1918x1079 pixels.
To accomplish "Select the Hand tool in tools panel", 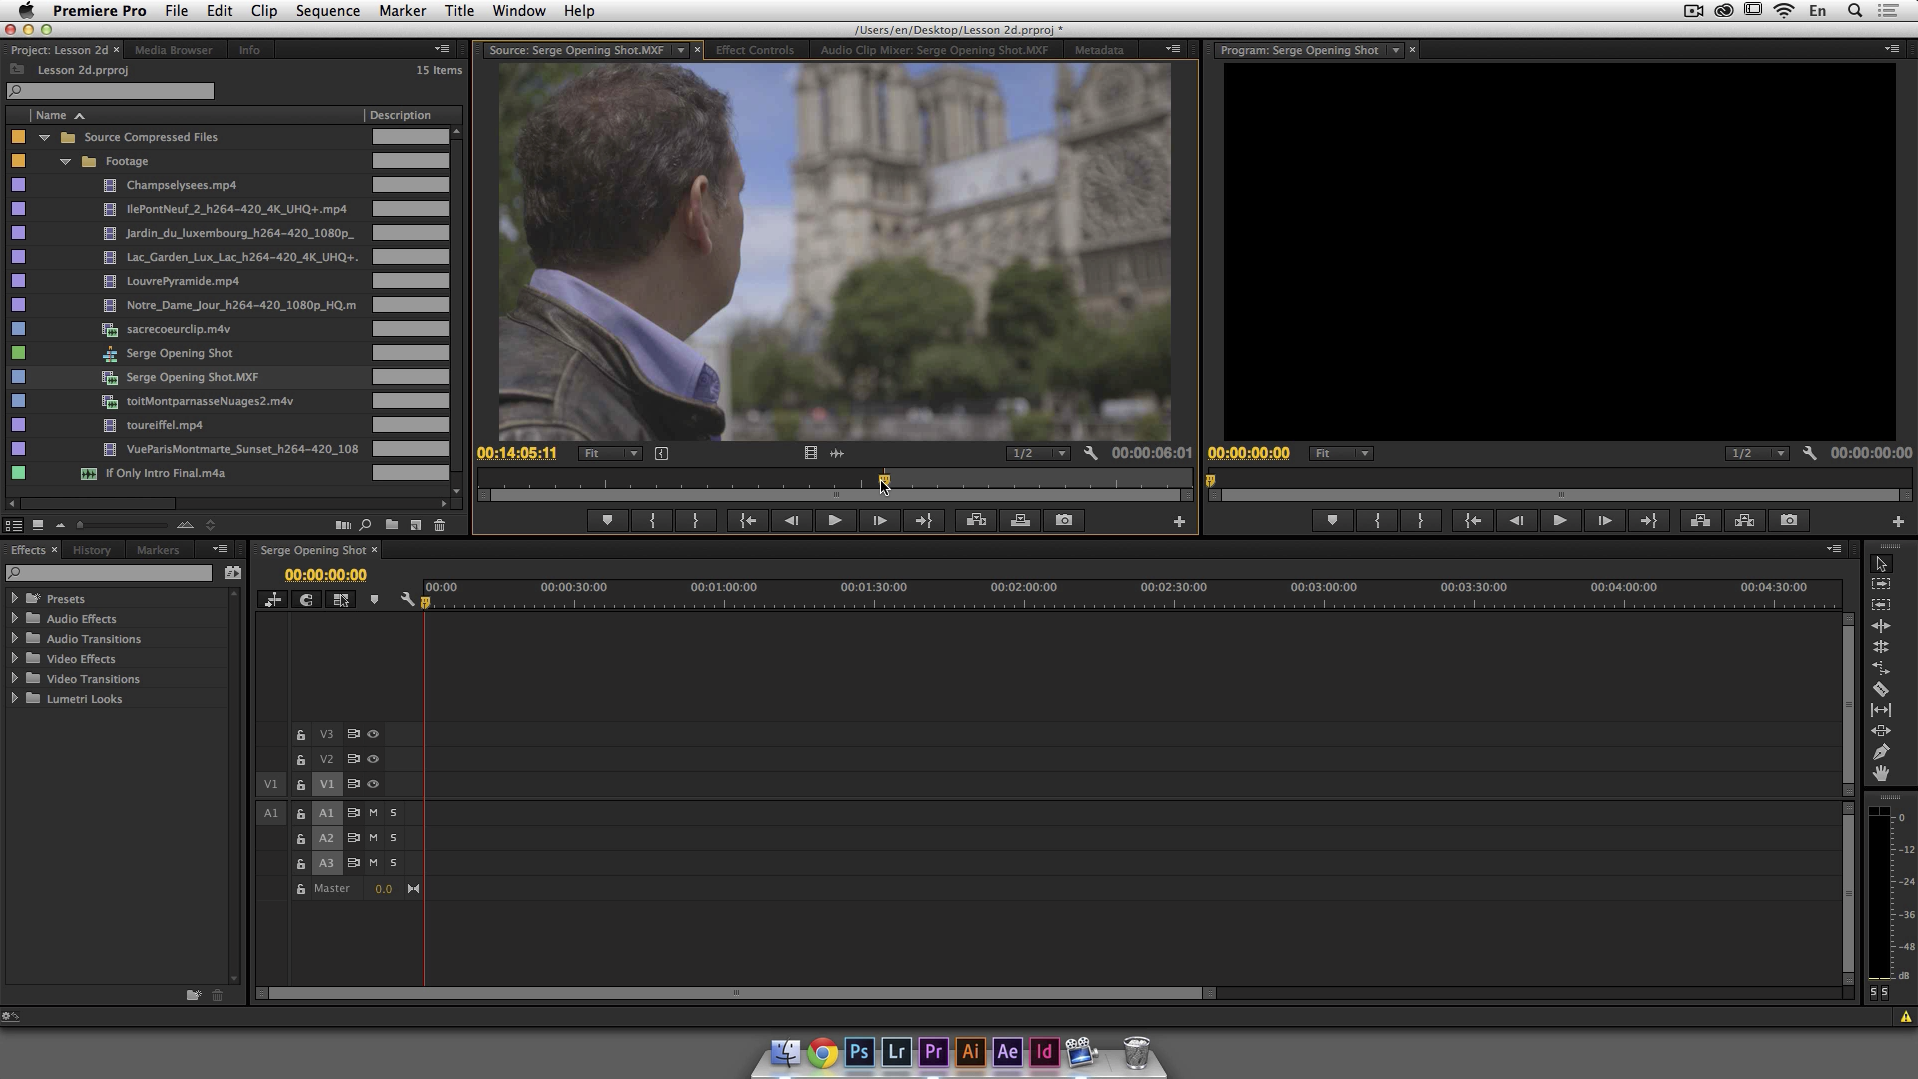I will coord(1881,773).
